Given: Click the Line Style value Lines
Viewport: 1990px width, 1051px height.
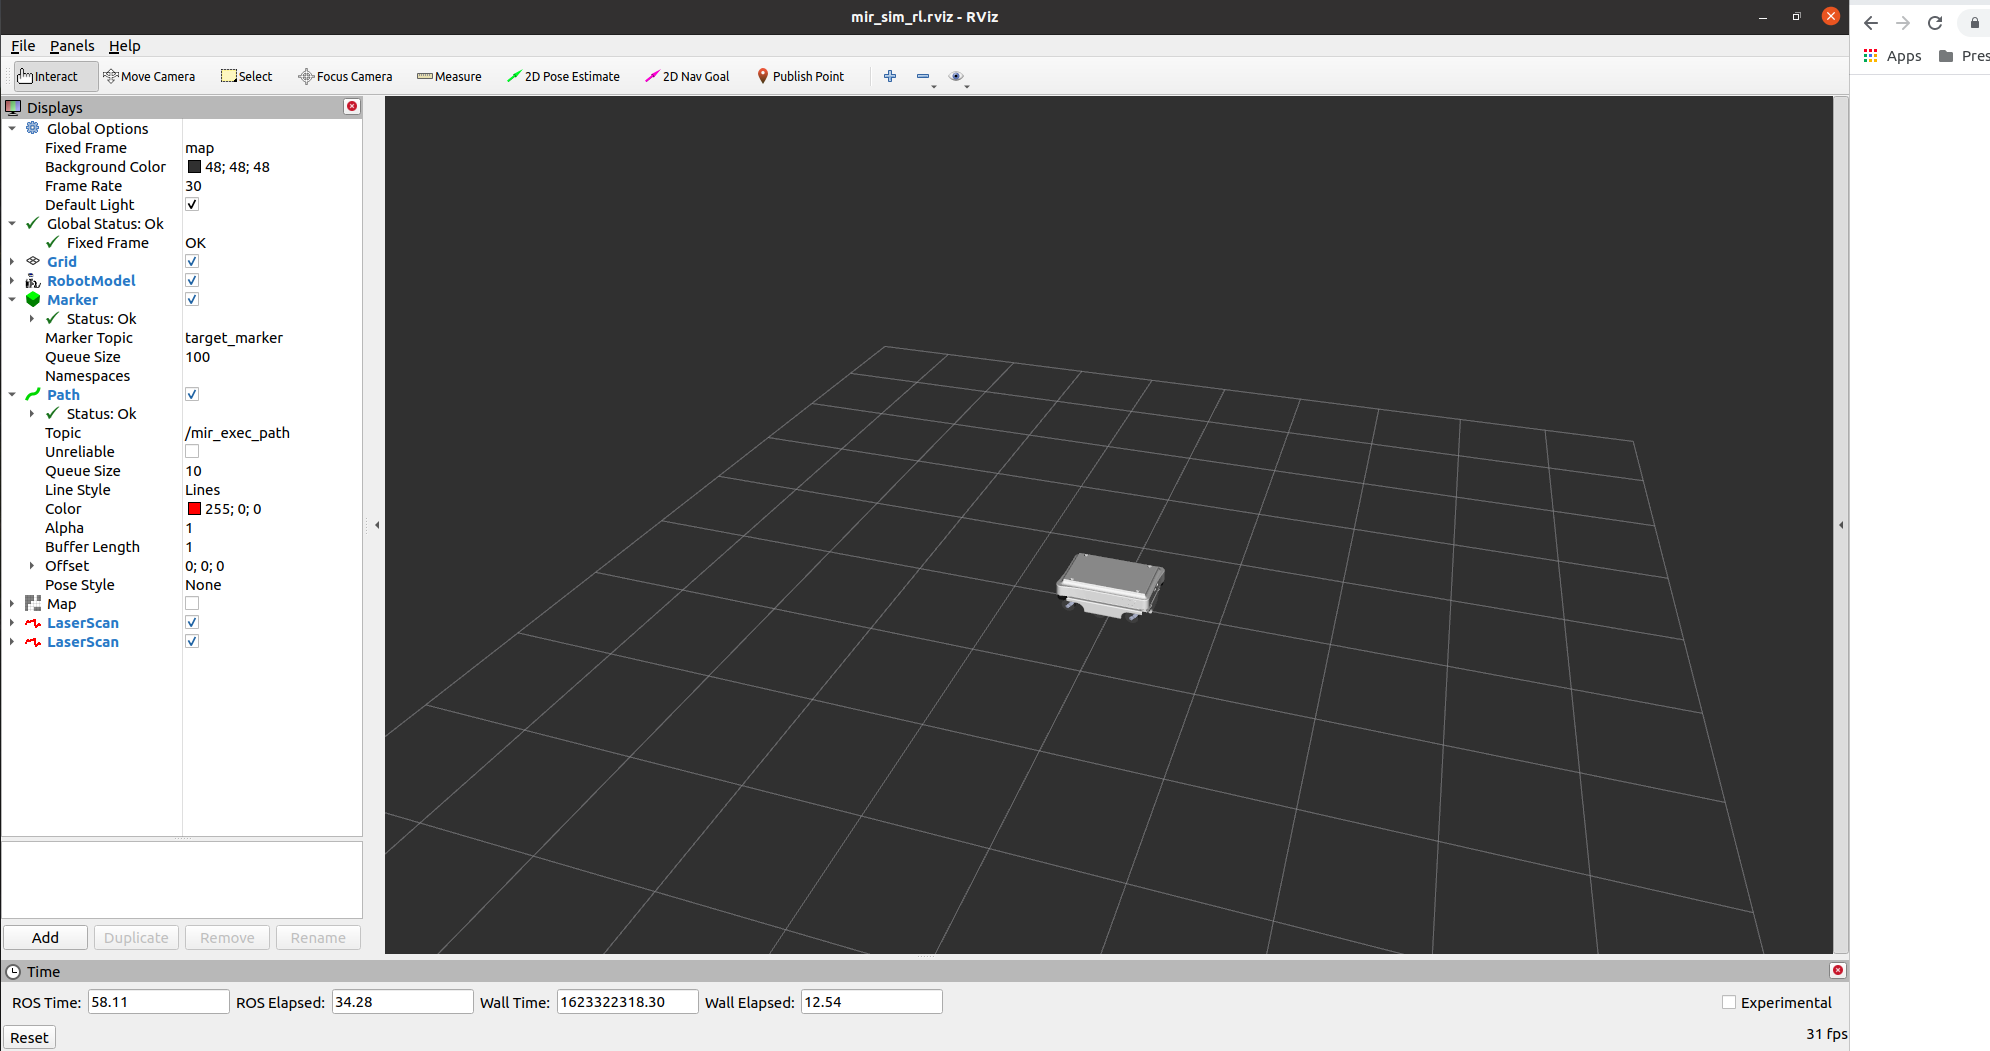Looking at the screenshot, I should 202,489.
